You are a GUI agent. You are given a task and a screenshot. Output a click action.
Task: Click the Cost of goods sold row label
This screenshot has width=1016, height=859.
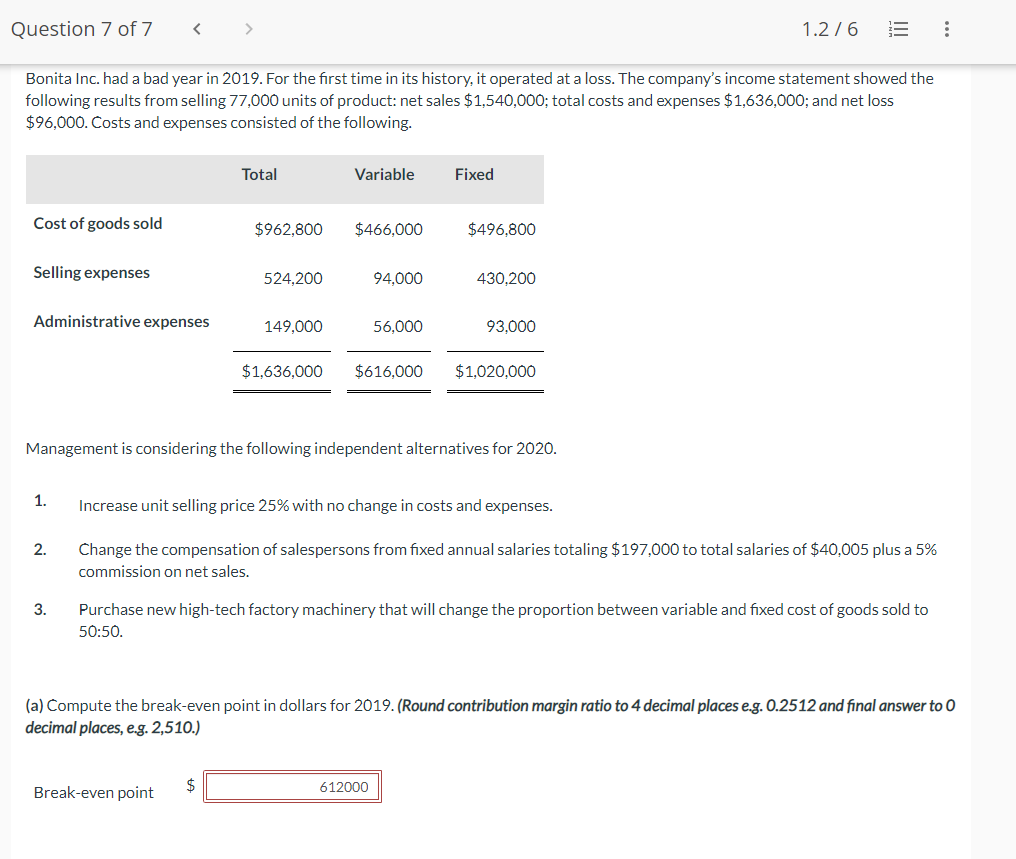(98, 223)
